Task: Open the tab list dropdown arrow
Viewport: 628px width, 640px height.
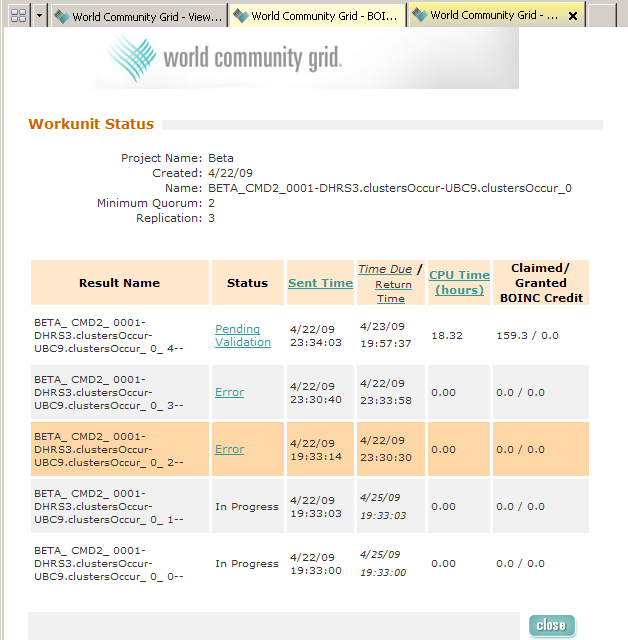Action: (x=39, y=16)
